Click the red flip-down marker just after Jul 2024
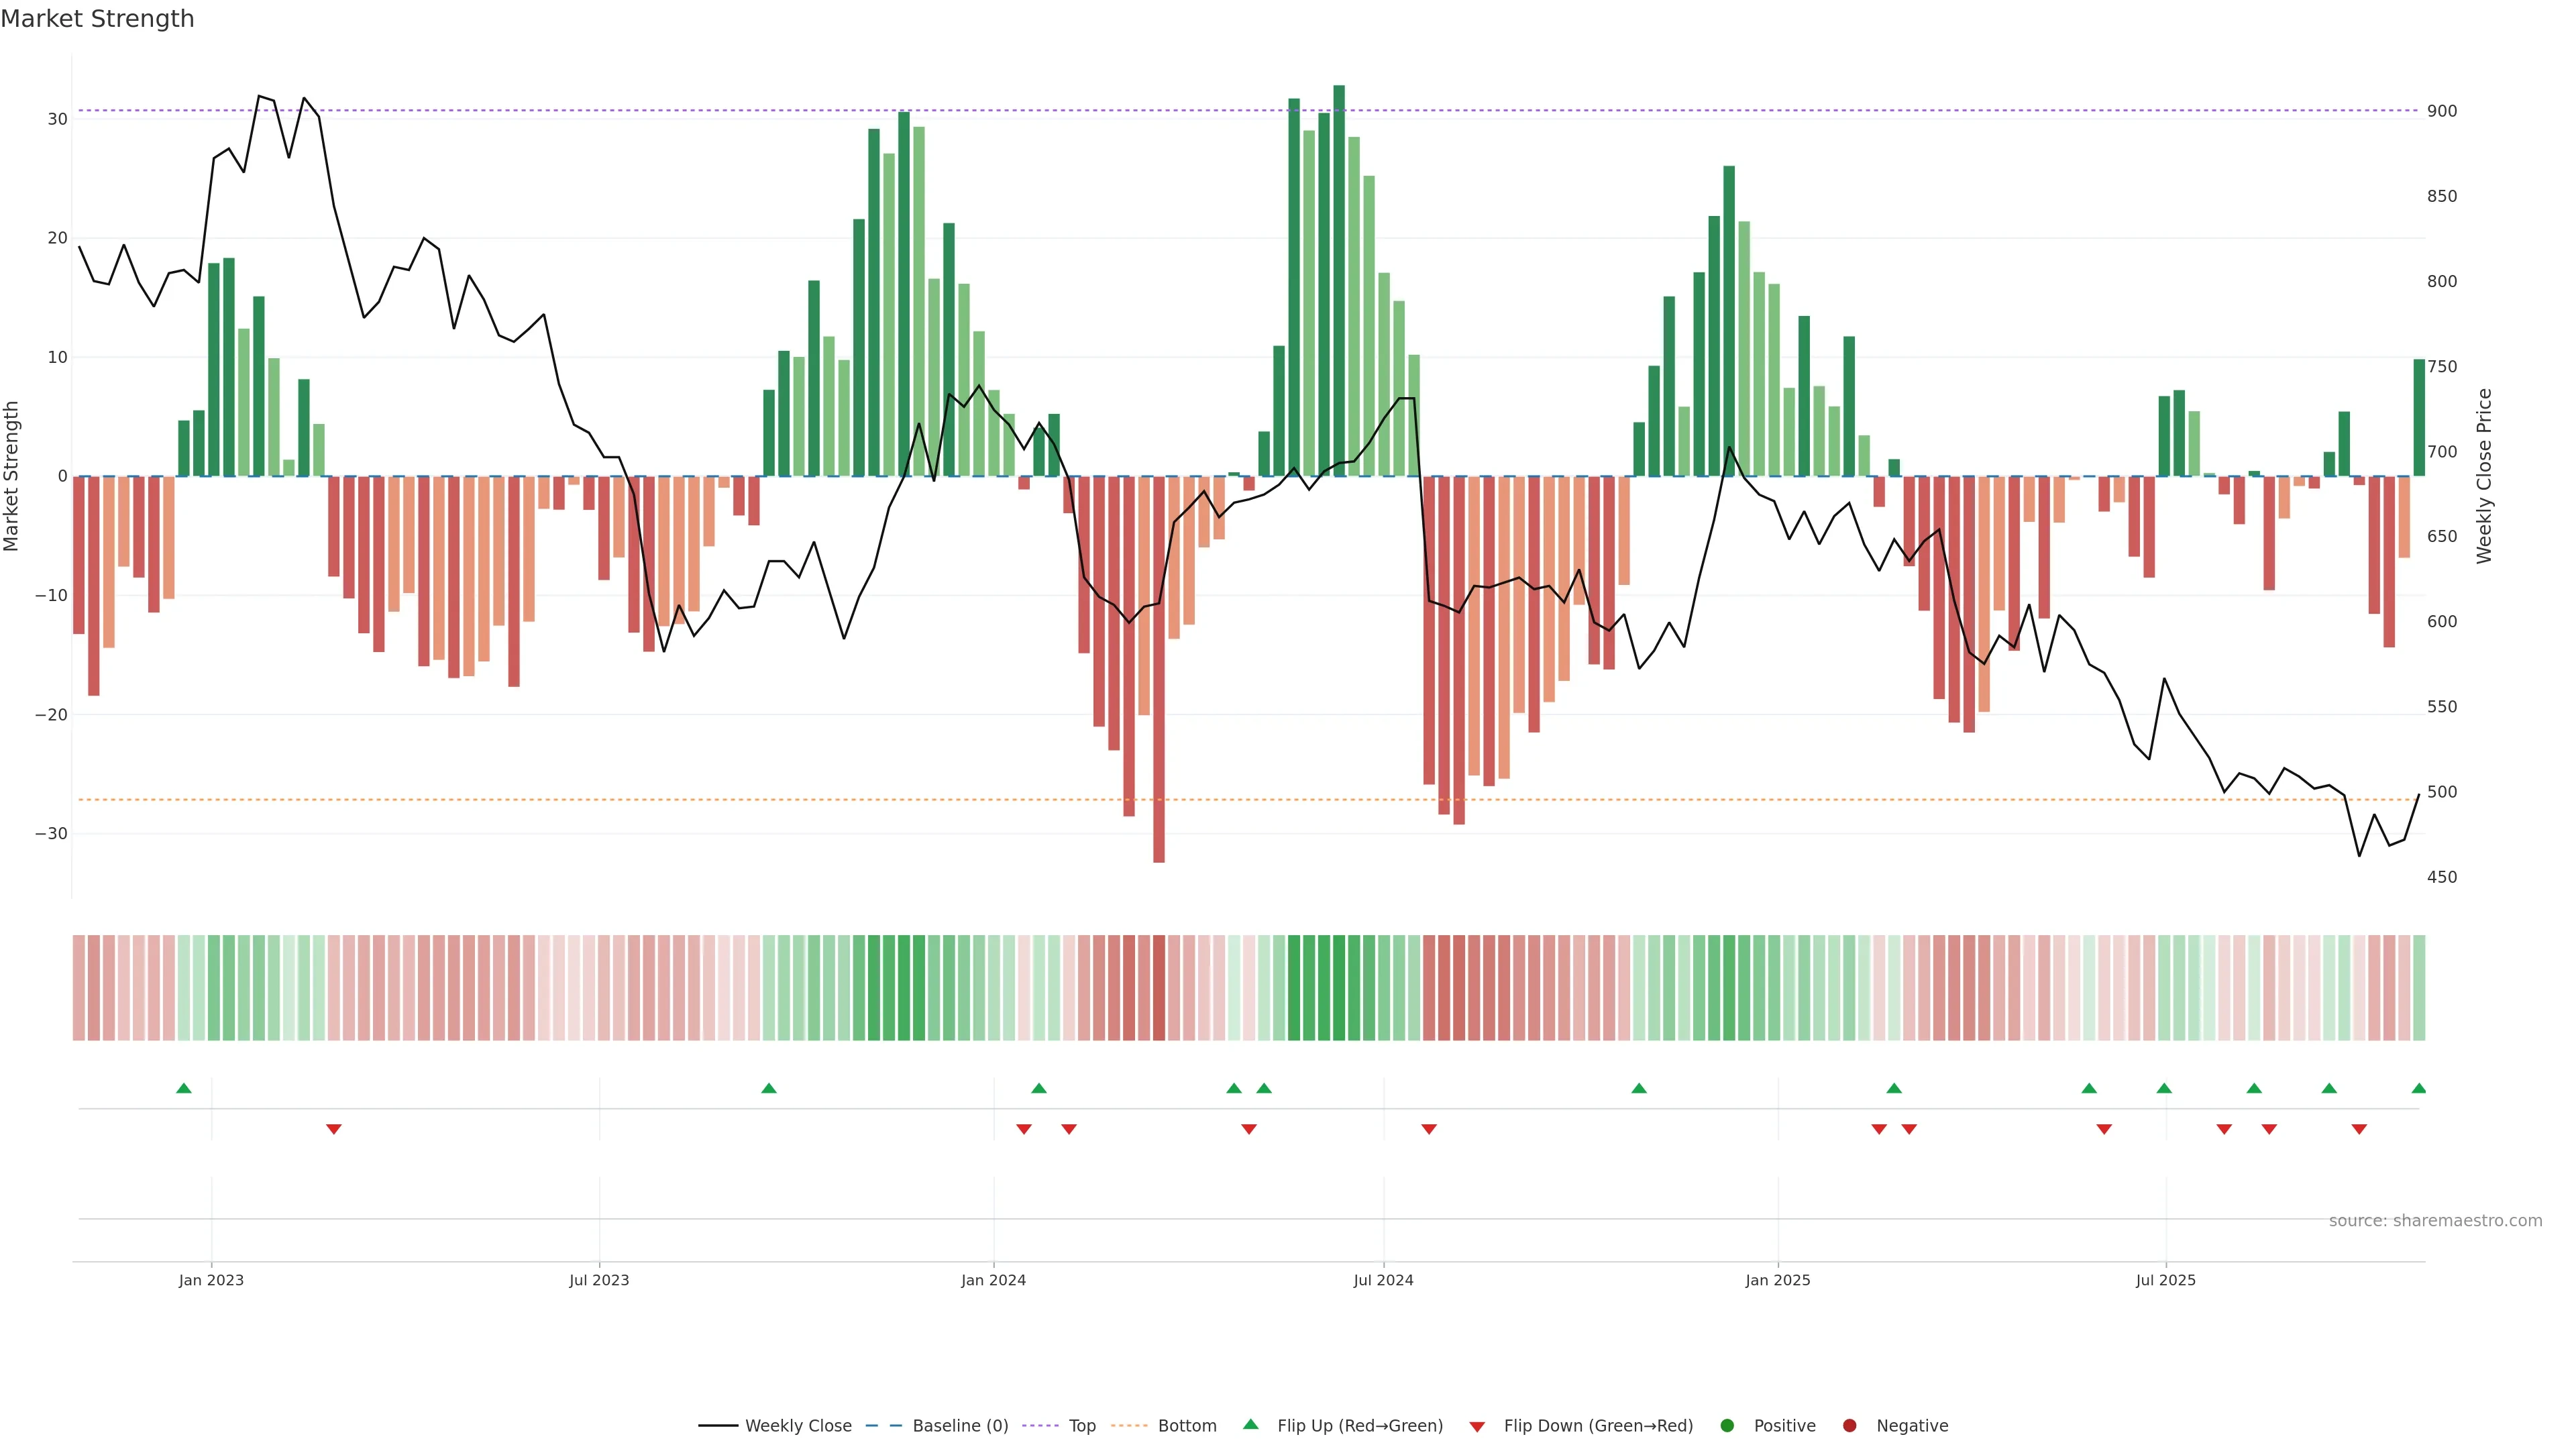 point(1429,1129)
